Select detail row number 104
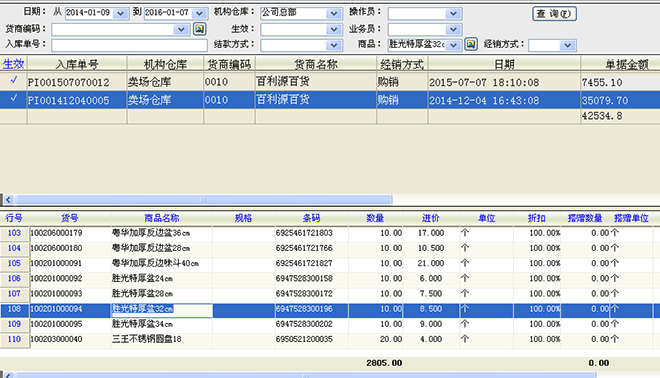The width and height of the screenshot is (660, 378). coord(14,248)
